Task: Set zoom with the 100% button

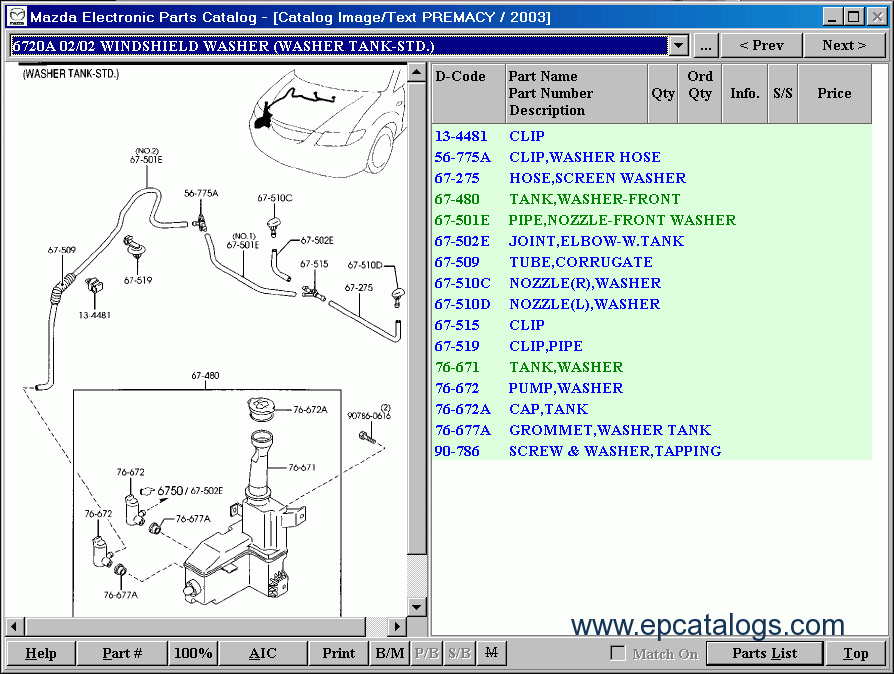Action: tap(193, 653)
